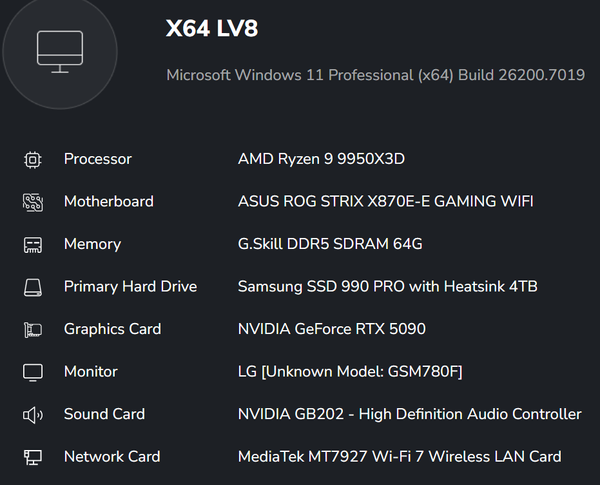Click the large computer icon in the circle
The height and width of the screenshot is (485, 600).
coord(59,51)
